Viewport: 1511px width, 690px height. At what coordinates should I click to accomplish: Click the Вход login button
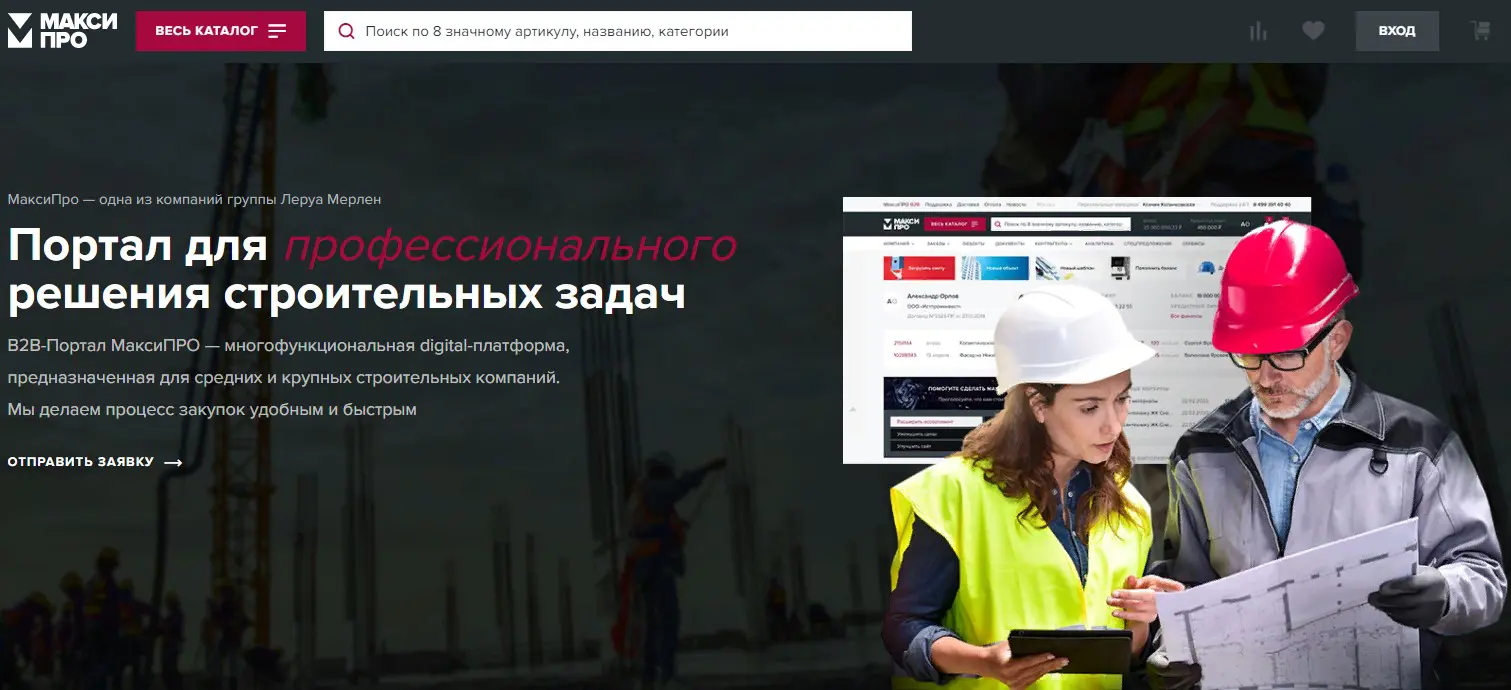coord(1397,31)
